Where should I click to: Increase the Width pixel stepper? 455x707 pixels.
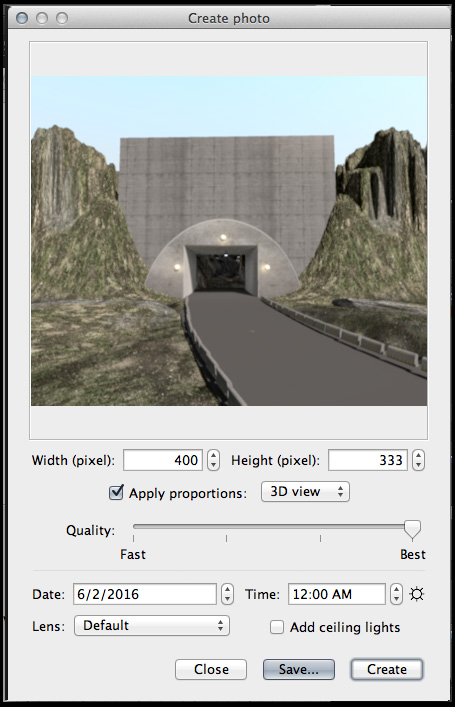[214, 455]
